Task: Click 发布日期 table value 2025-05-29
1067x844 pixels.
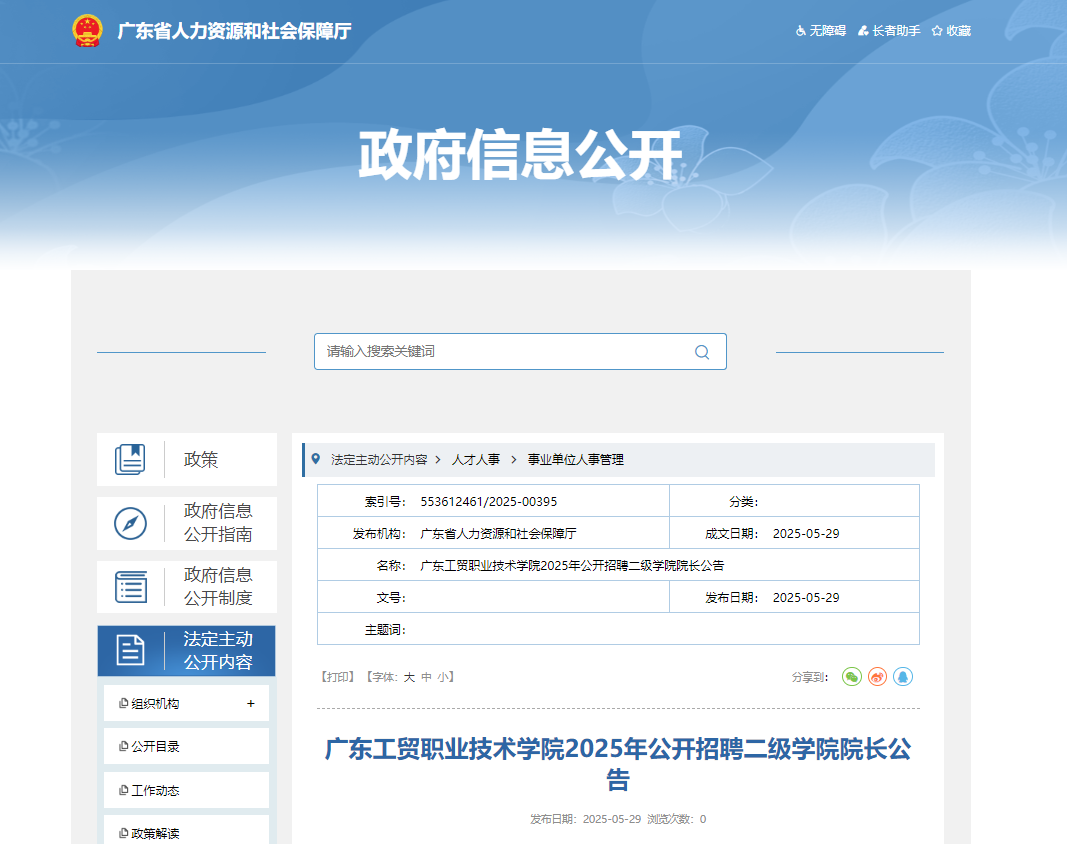Action: pos(806,598)
